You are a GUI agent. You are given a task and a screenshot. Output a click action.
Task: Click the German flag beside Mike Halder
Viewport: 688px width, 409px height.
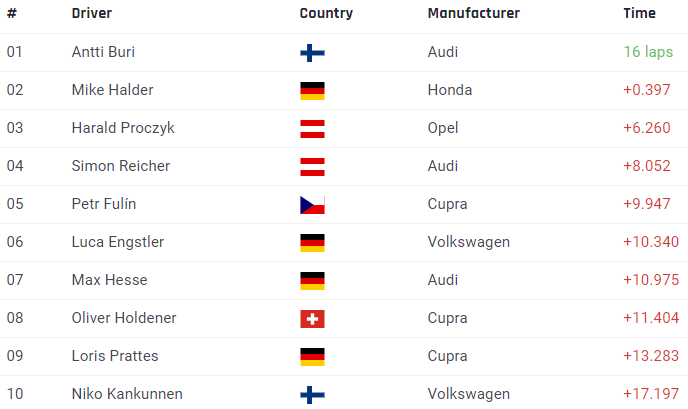point(312,91)
